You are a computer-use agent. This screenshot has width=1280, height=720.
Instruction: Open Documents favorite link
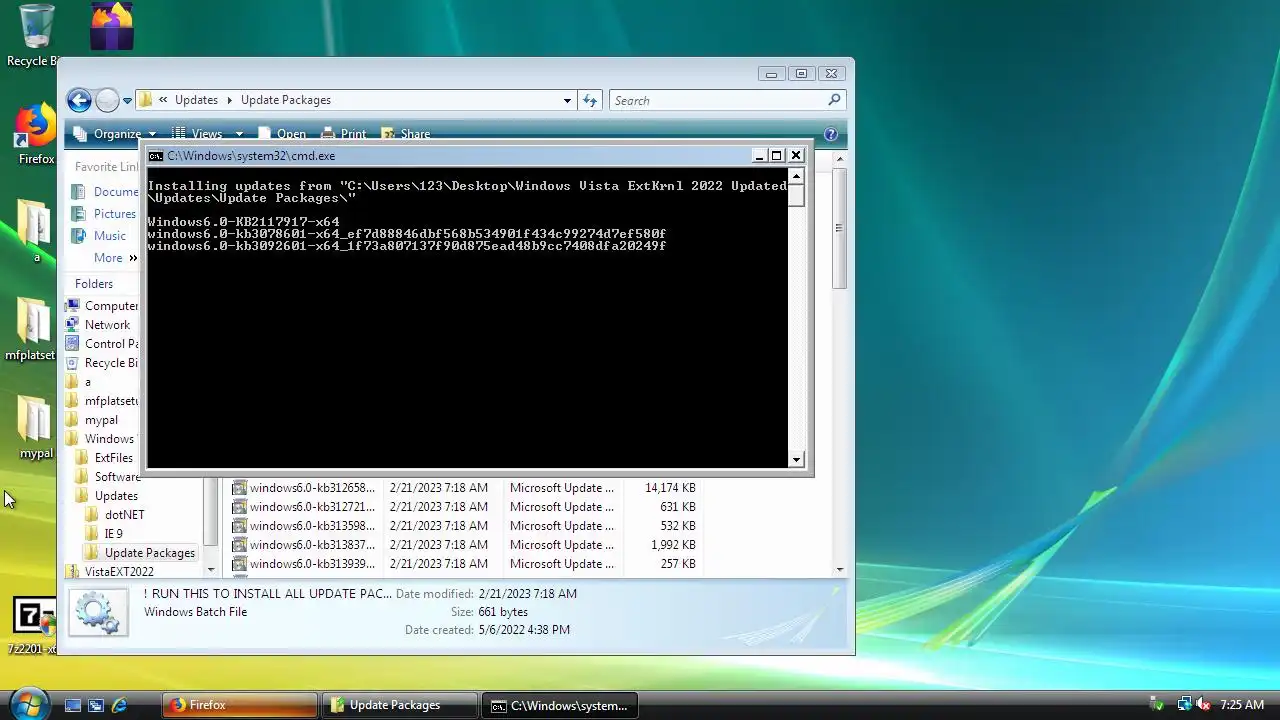[x=105, y=192]
